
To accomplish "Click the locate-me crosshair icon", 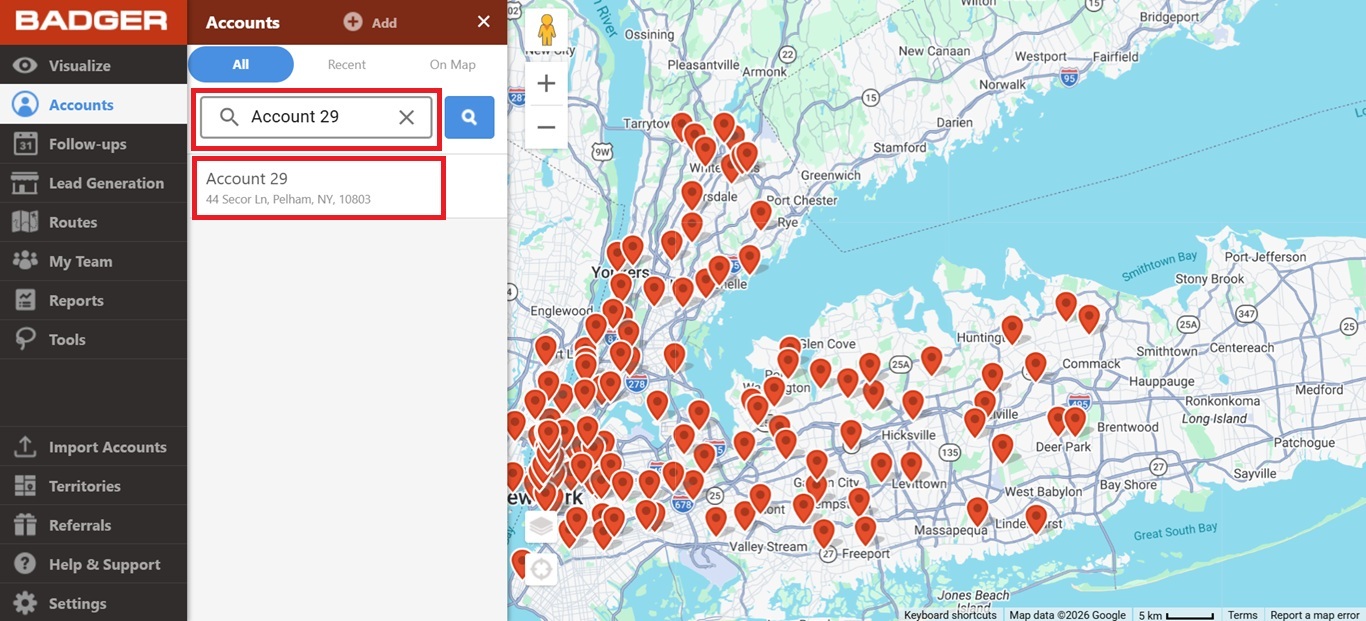I will pyautogui.click(x=541, y=570).
